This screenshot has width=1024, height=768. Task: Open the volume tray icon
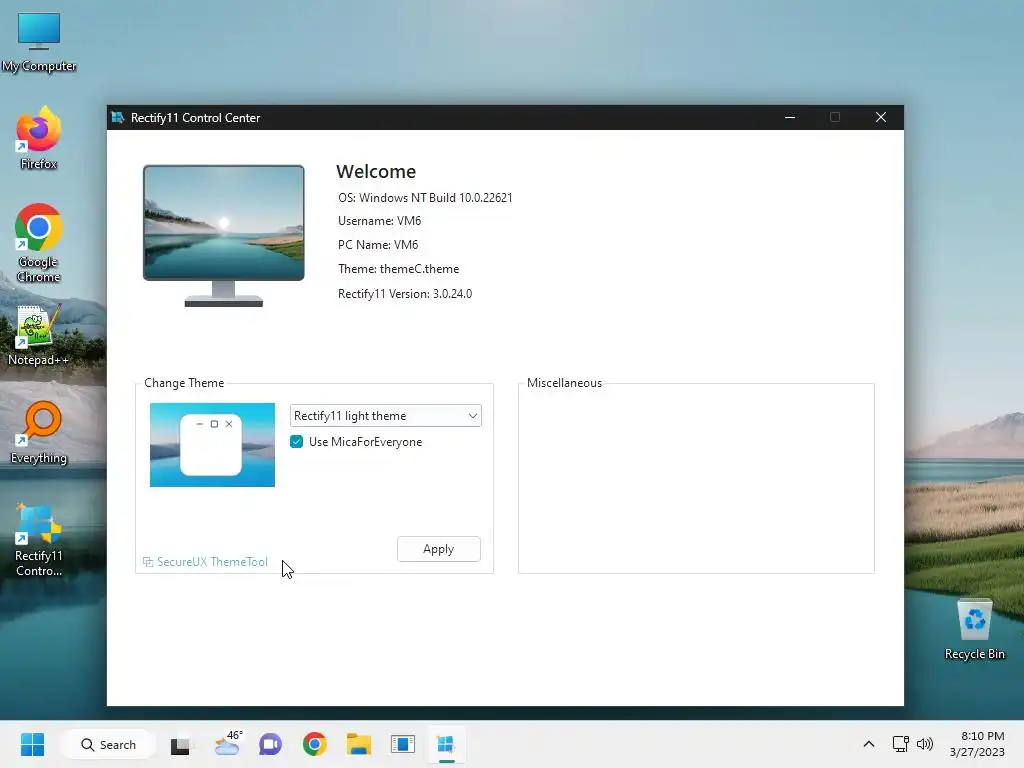(925, 744)
